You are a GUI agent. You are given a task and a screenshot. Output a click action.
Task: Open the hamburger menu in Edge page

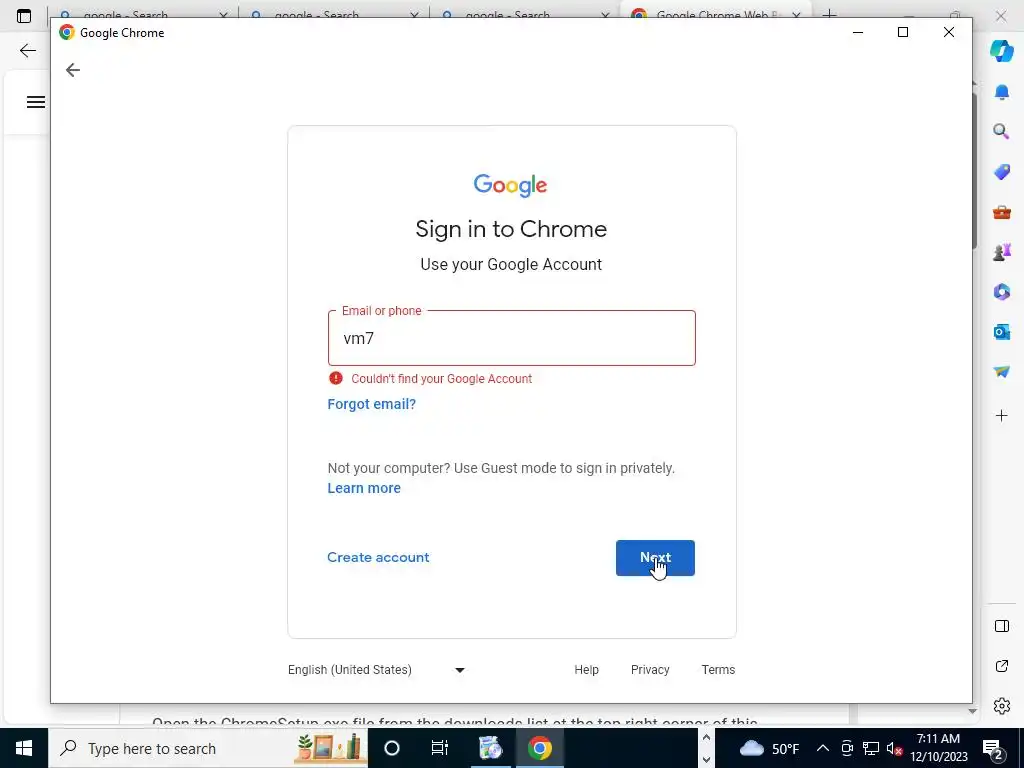coord(36,102)
